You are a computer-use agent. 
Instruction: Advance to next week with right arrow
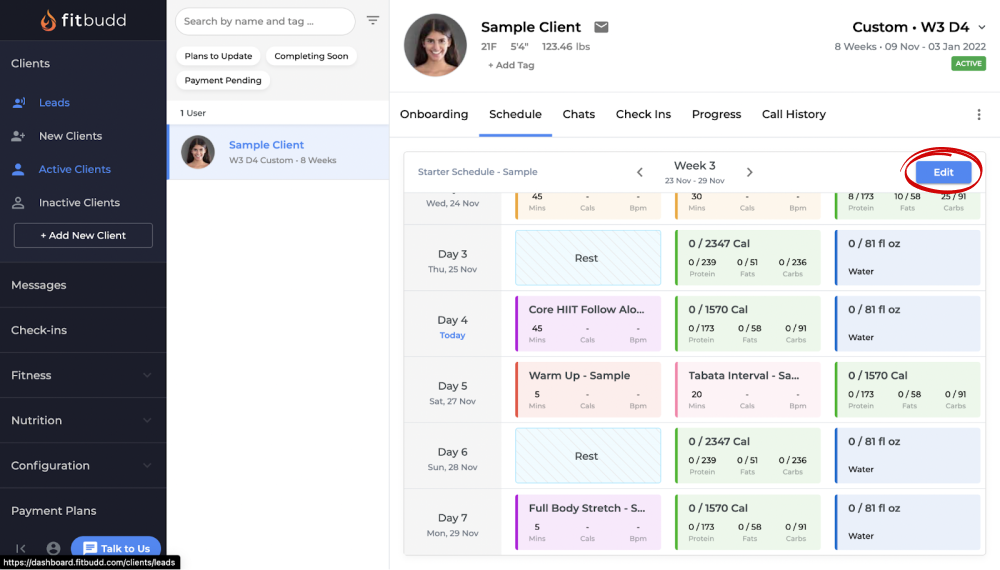[749, 172]
